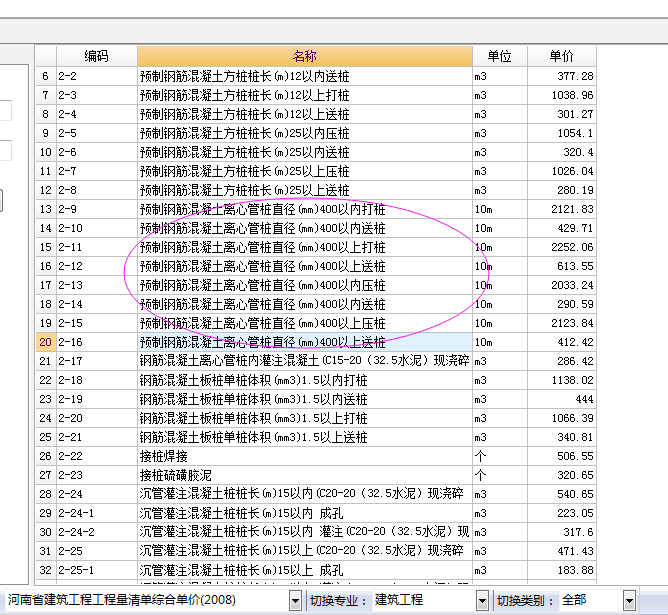Select row header number 32
This screenshot has height=615, width=668.
point(46,570)
